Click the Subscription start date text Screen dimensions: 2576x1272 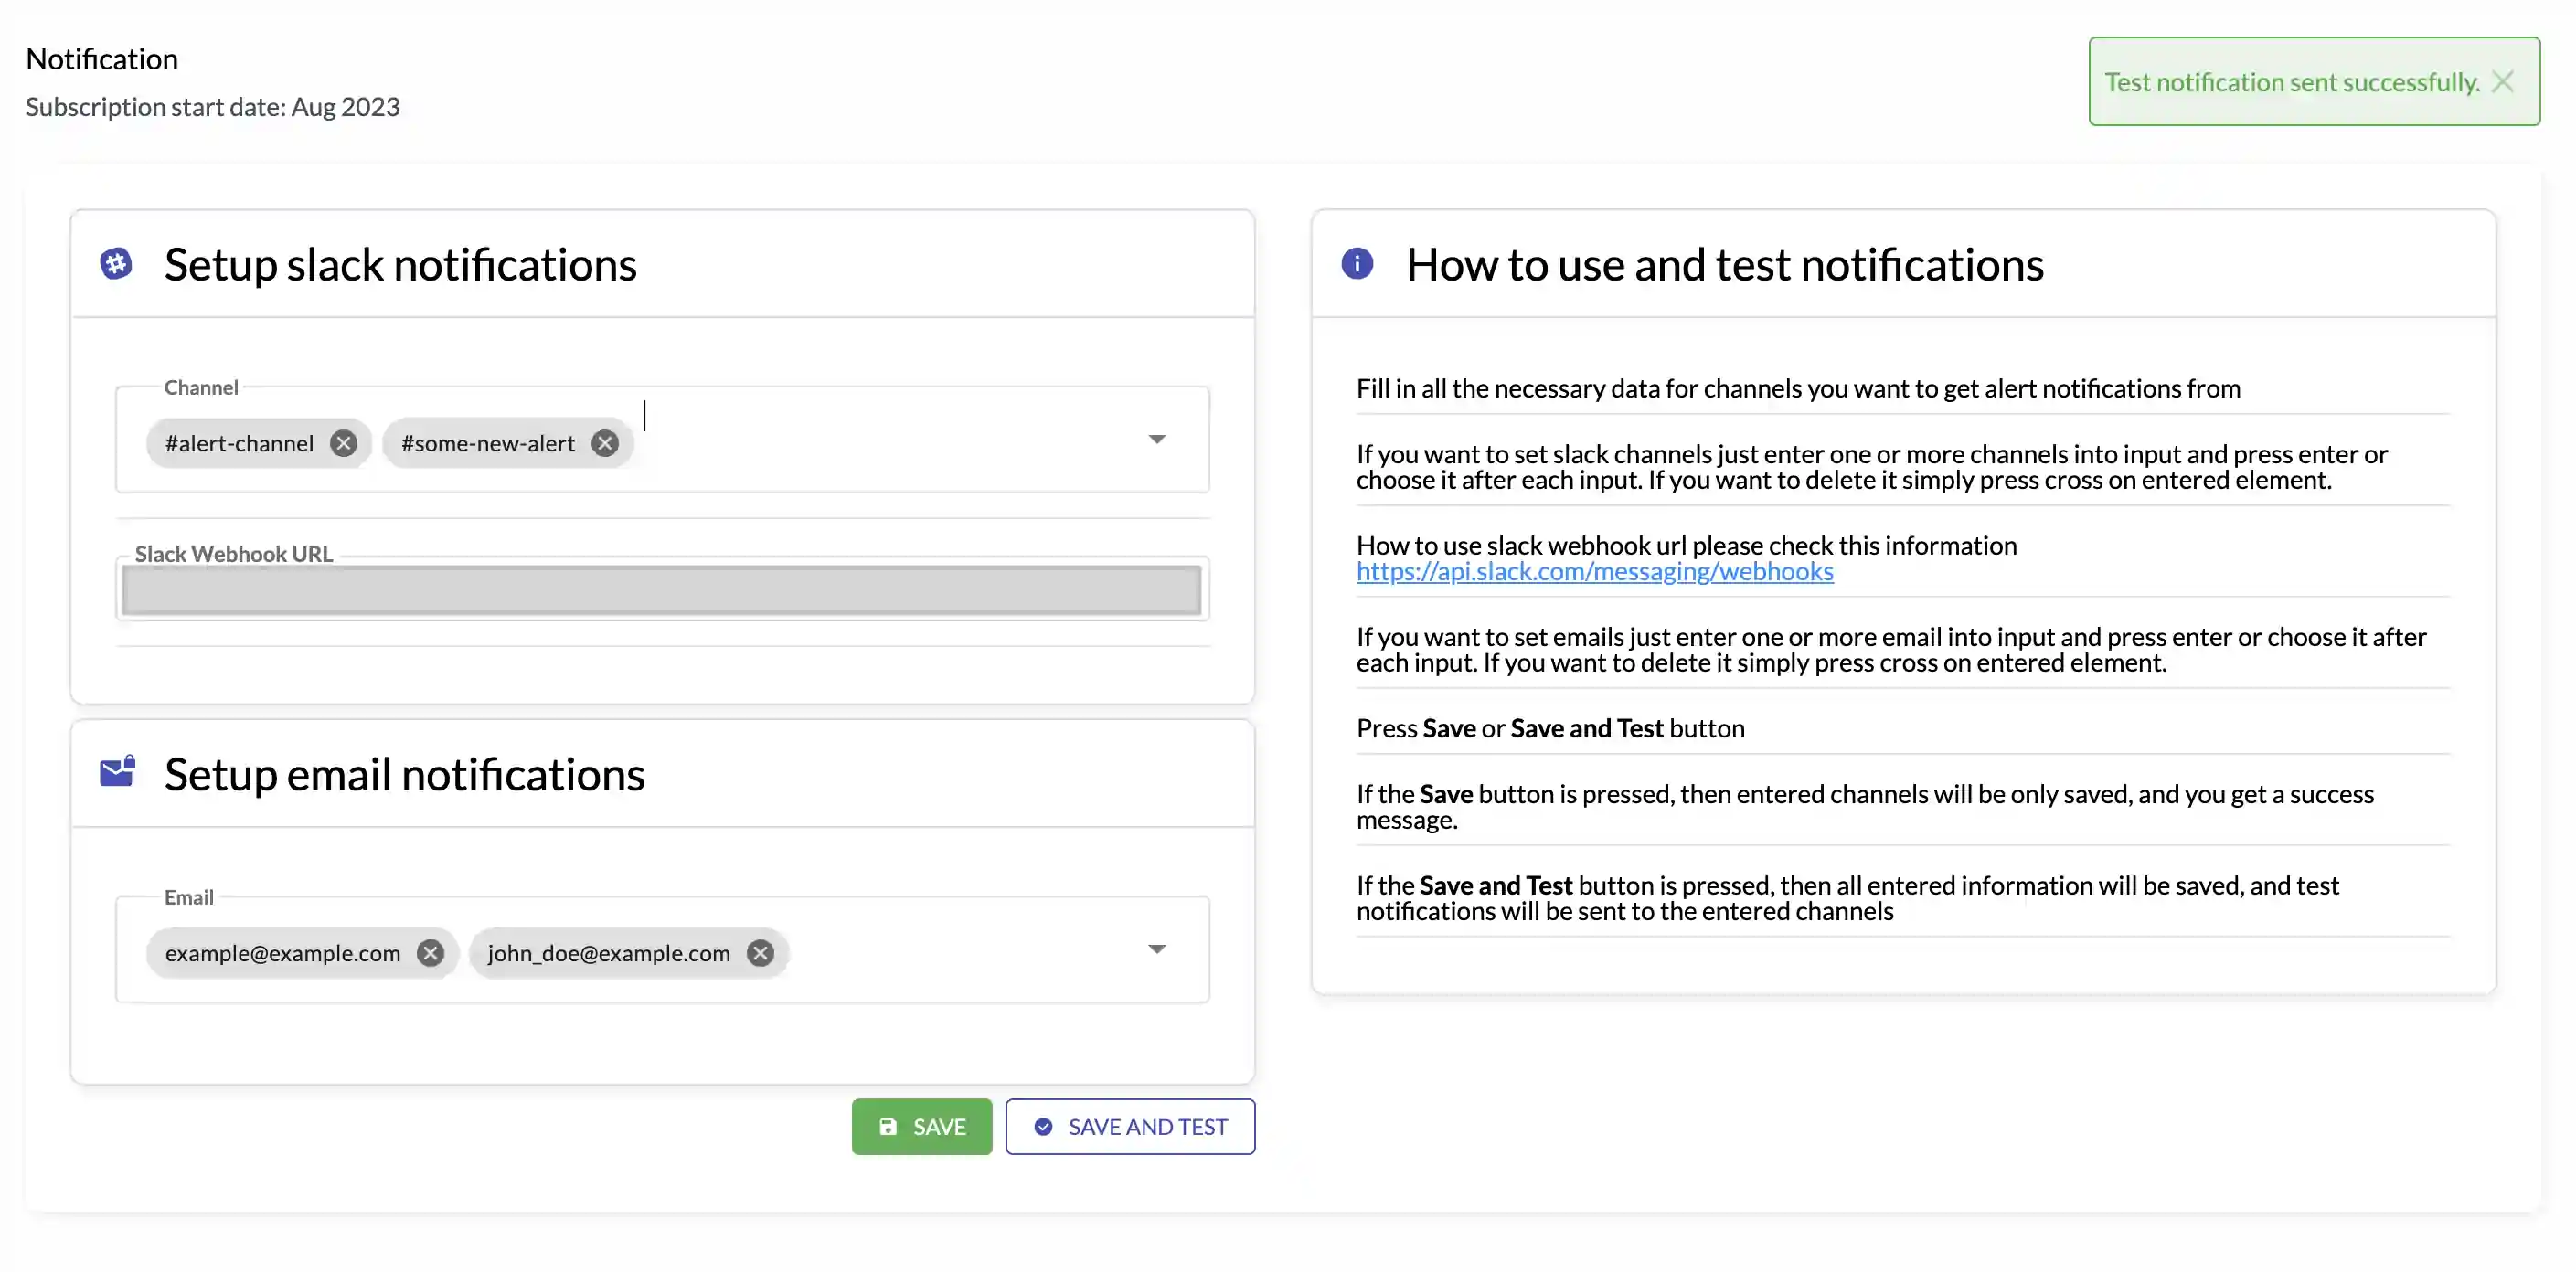(212, 106)
